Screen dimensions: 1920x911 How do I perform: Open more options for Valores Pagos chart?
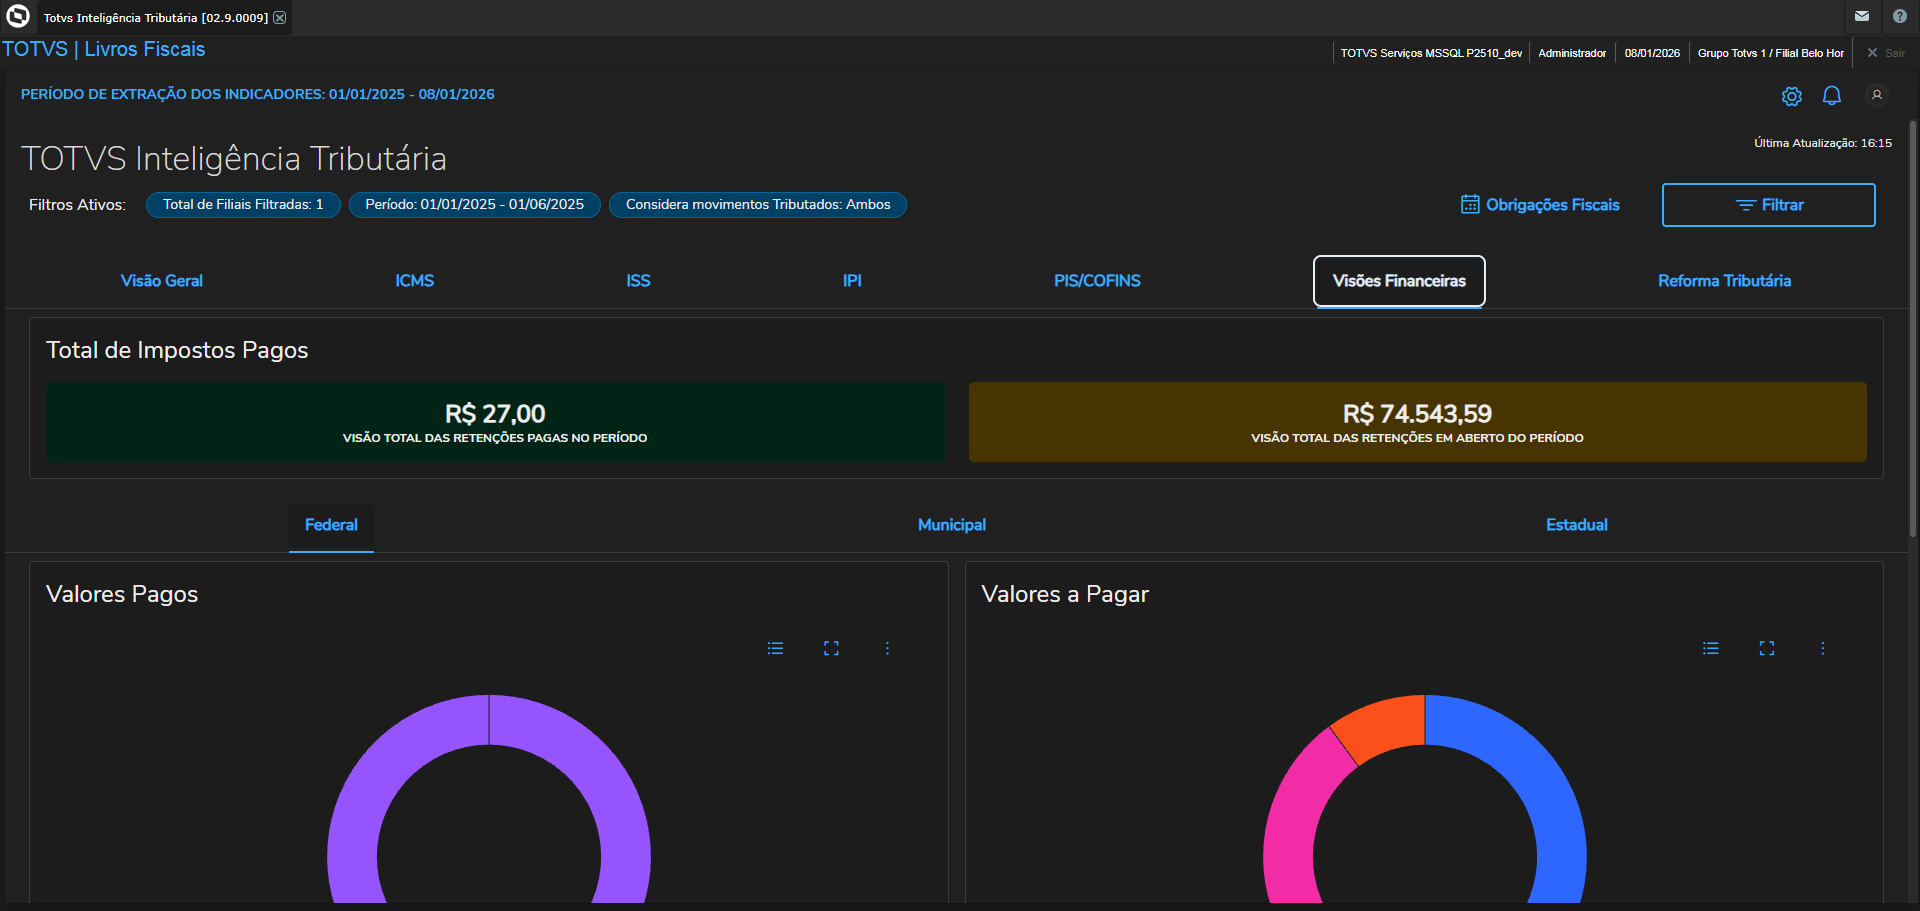(887, 648)
